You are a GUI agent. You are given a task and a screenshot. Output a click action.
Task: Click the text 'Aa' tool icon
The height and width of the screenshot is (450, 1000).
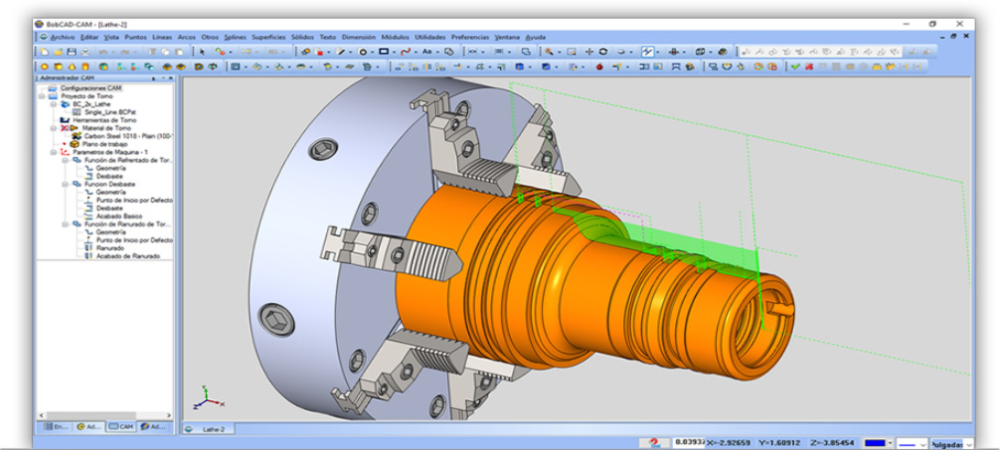click(427, 51)
